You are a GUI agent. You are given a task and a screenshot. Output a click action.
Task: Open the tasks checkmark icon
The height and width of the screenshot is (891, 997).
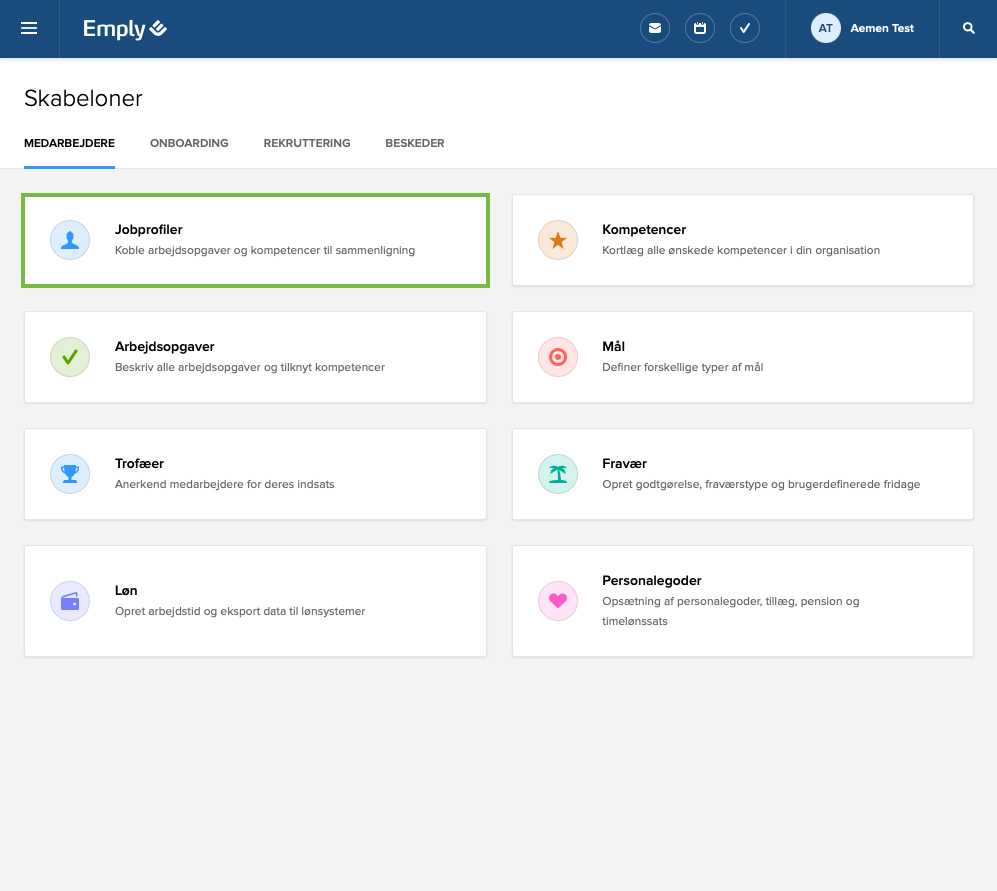click(x=745, y=28)
